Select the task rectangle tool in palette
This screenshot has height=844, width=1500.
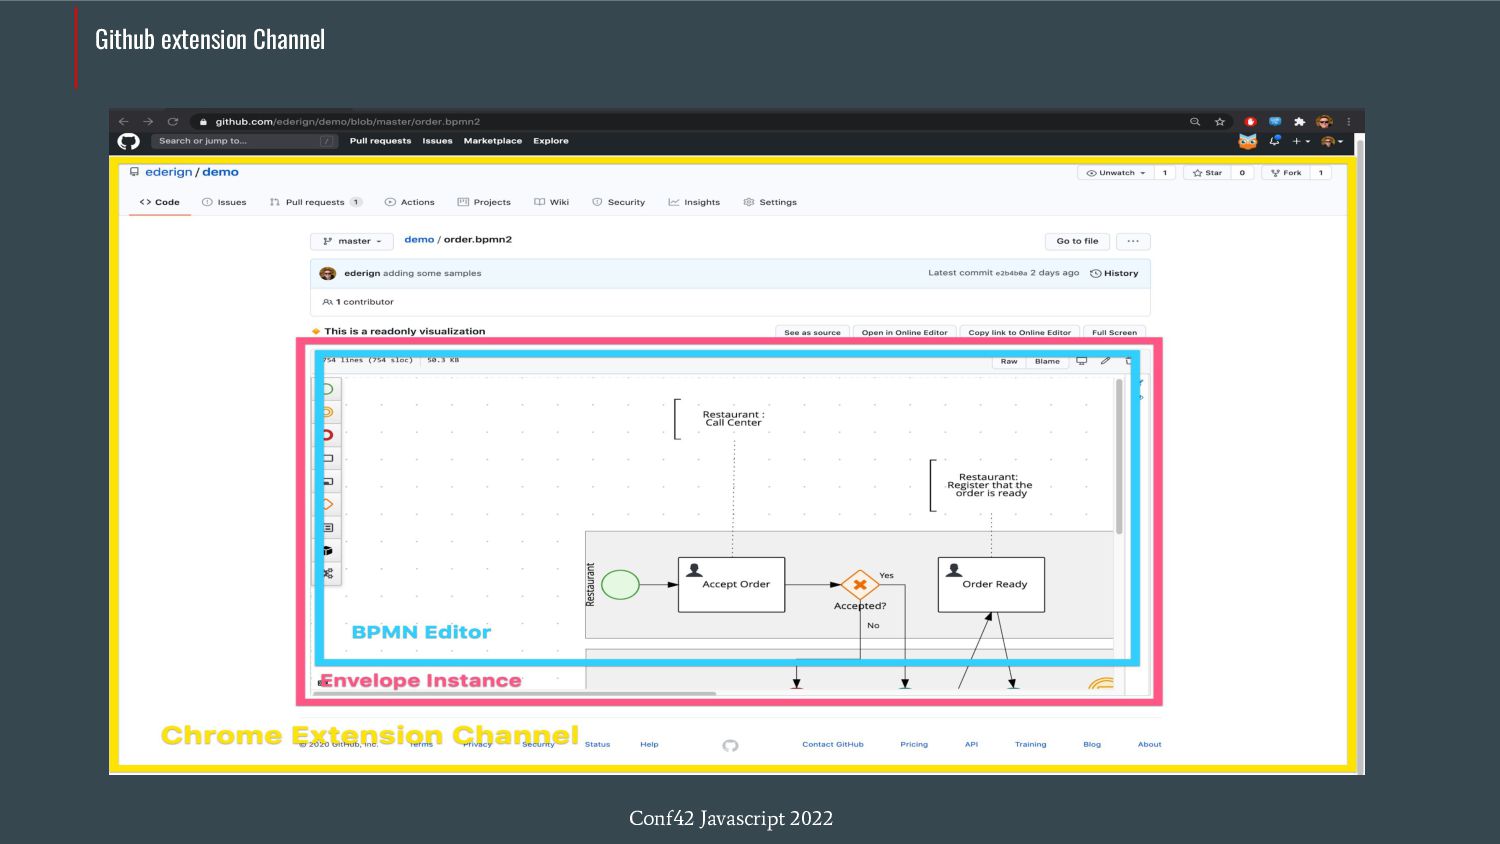point(328,458)
